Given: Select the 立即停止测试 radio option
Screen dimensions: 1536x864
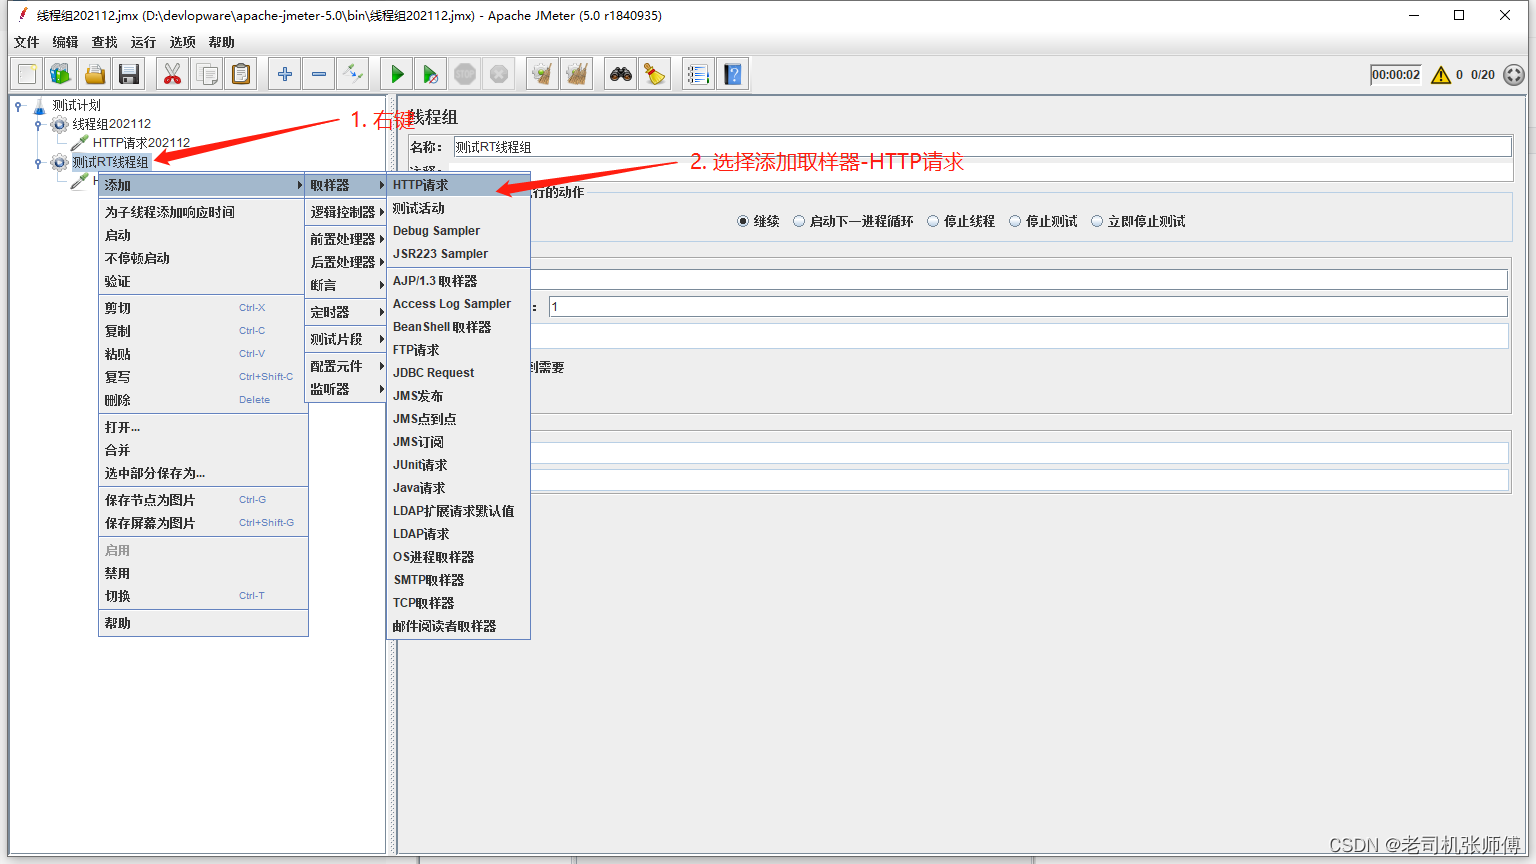Looking at the screenshot, I should [1097, 221].
